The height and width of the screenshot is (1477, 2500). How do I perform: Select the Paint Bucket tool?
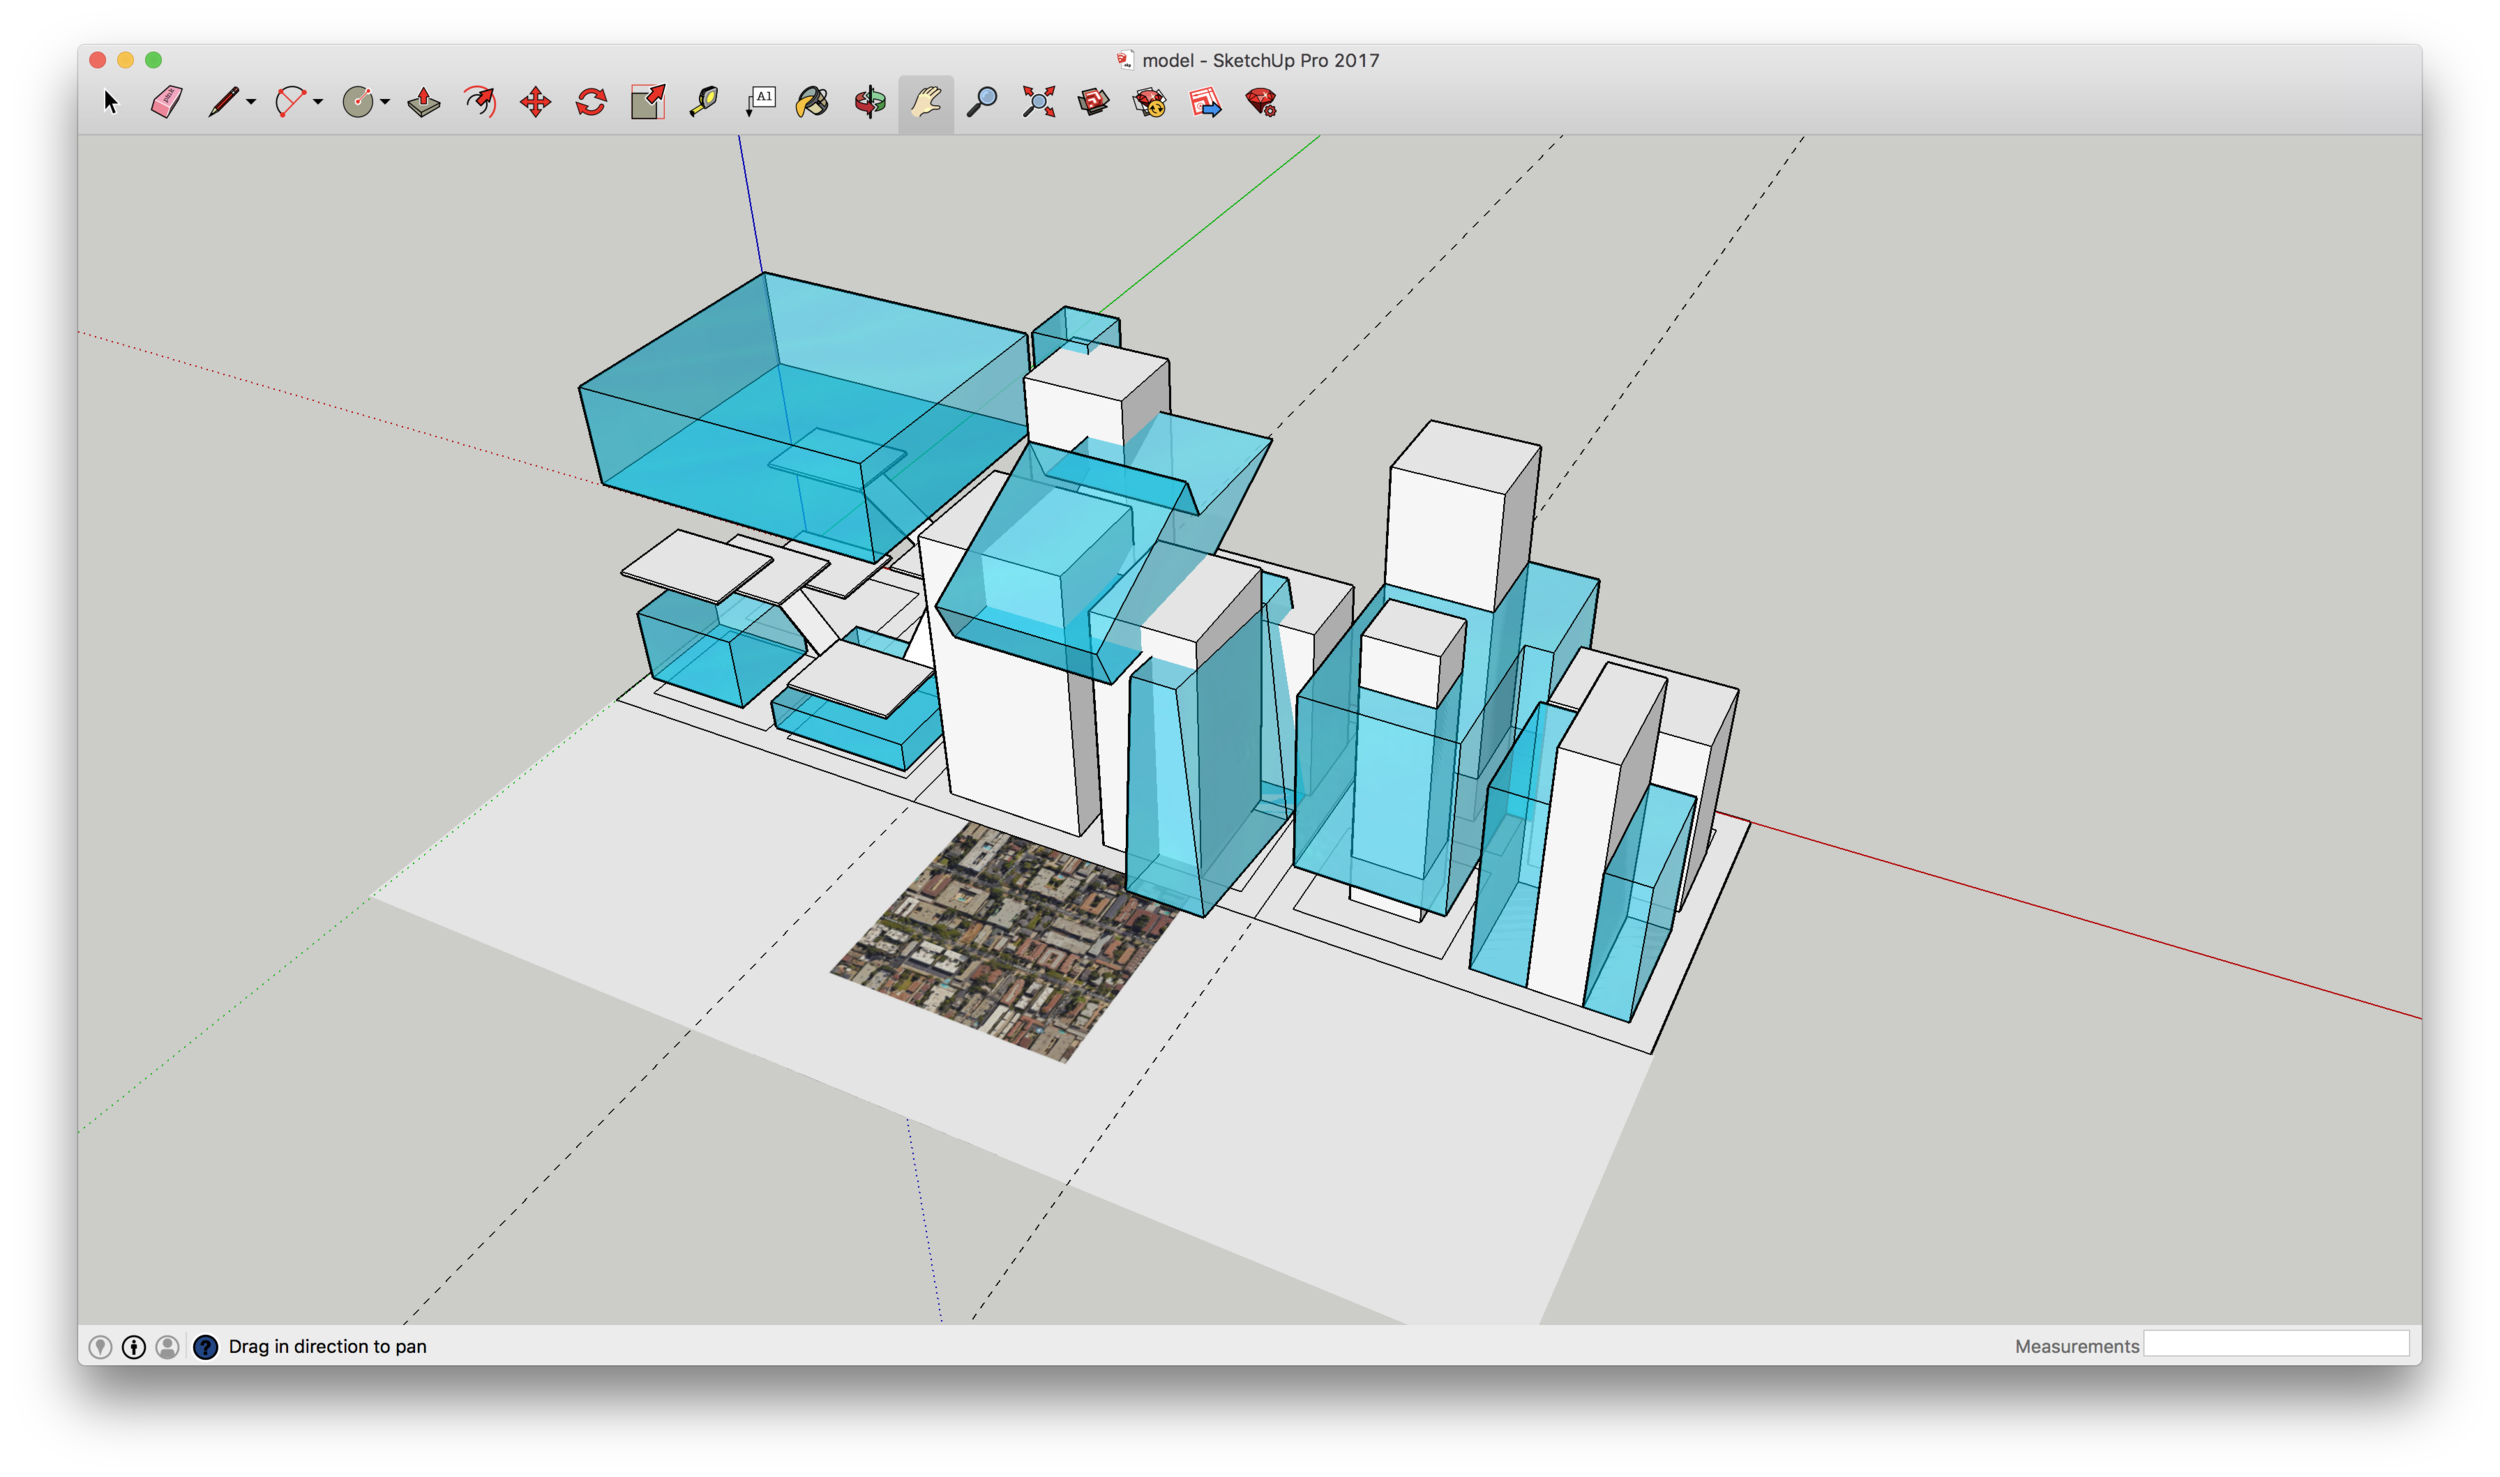point(812,102)
